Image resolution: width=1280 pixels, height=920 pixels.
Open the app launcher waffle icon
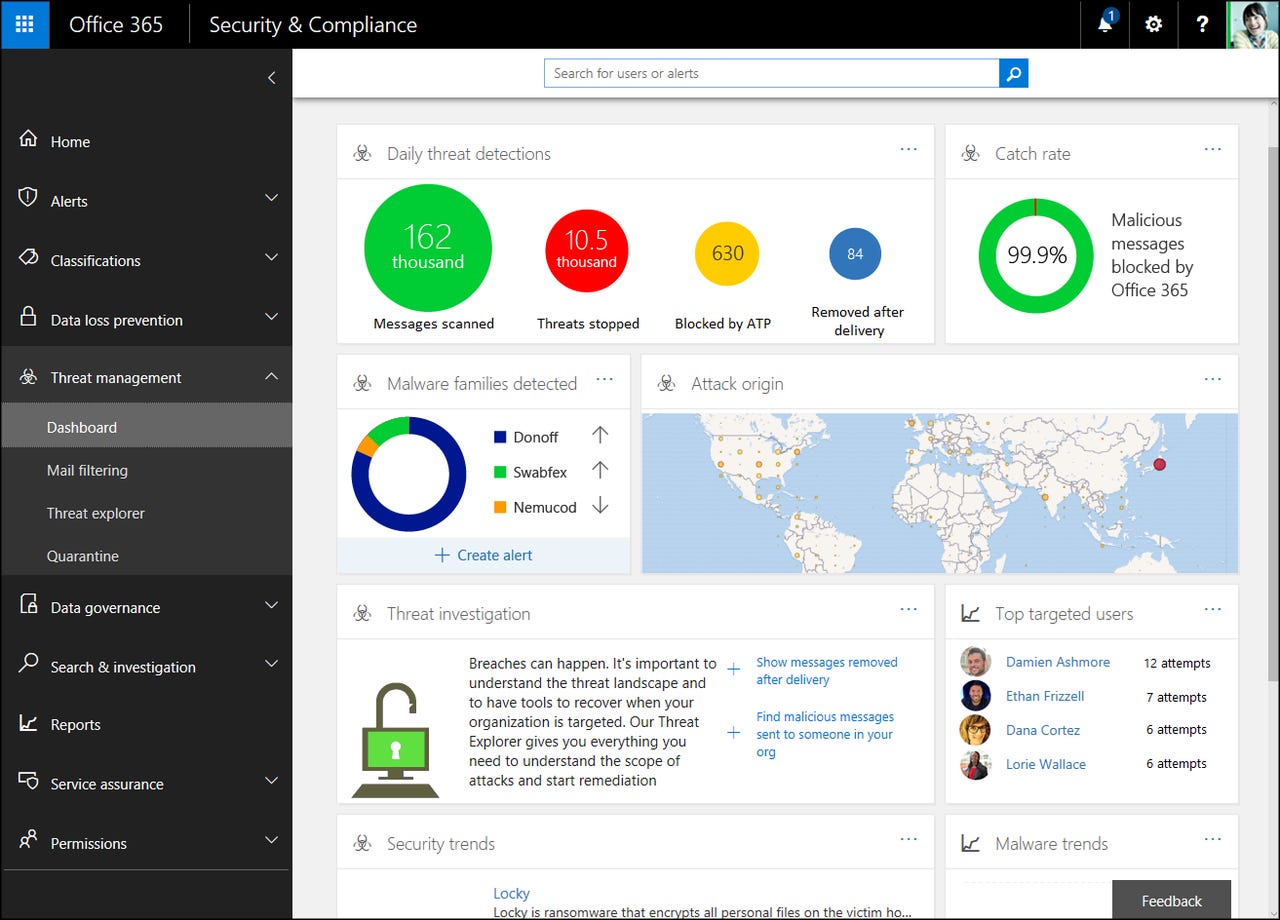tap(24, 24)
